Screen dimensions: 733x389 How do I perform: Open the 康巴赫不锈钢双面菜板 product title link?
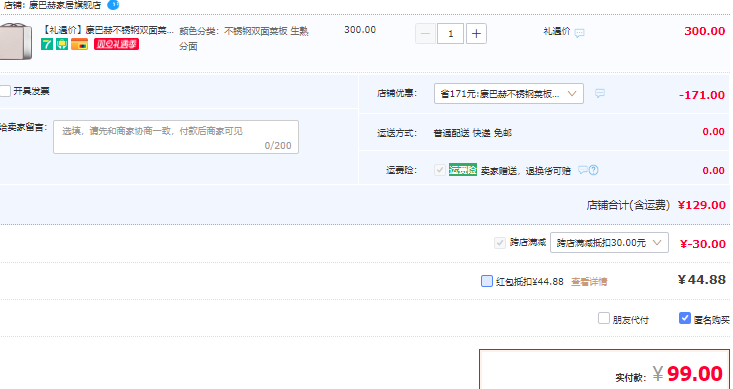108,30
